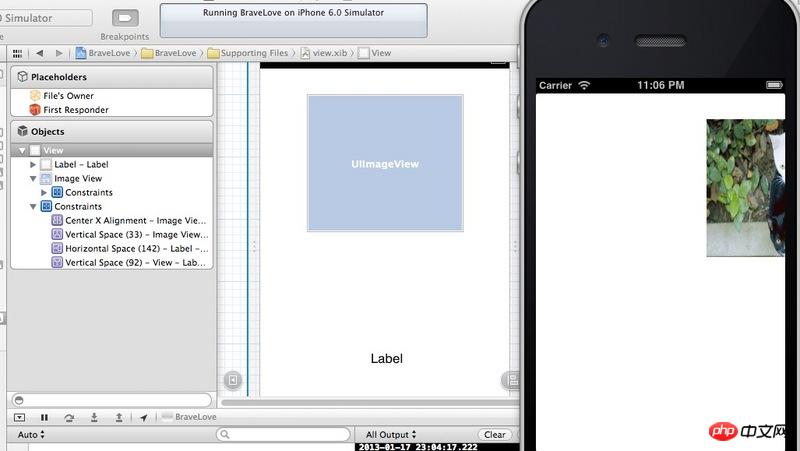Click the simulate location arrow icon
The width and height of the screenshot is (800, 451).
(143, 417)
